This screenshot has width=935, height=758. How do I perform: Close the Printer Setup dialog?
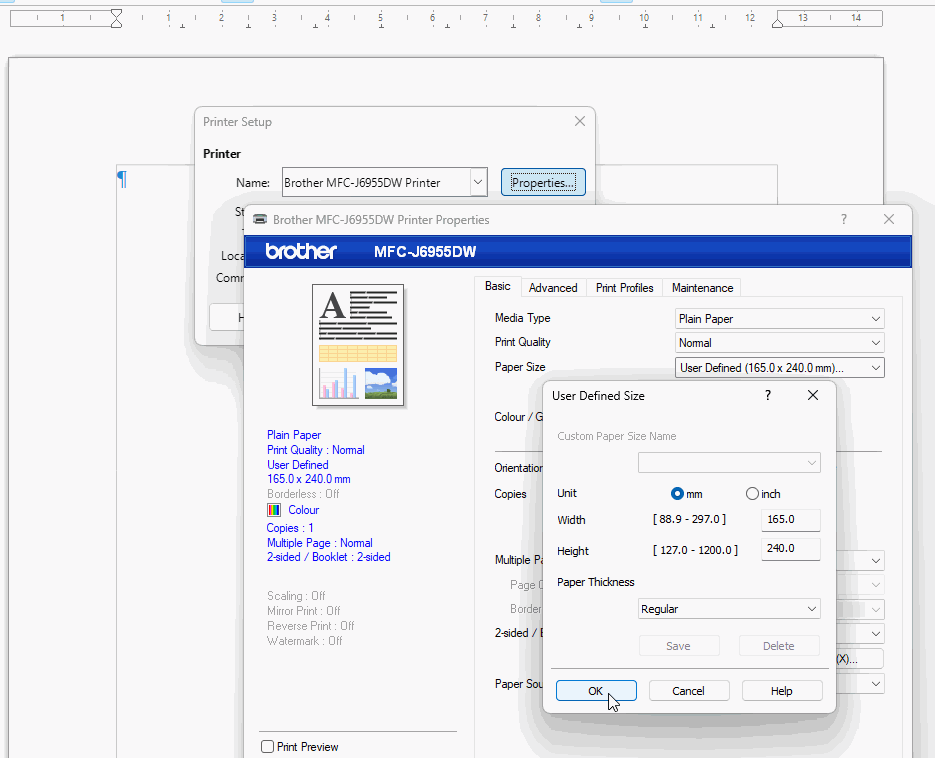point(579,121)
